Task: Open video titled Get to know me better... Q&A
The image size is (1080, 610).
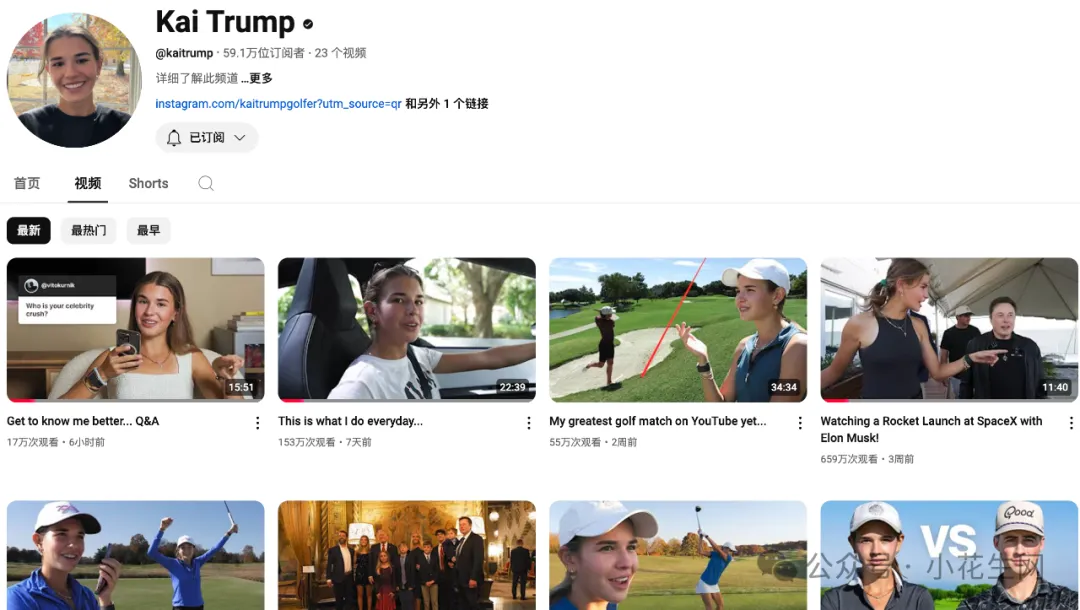Action: (83, 421)
